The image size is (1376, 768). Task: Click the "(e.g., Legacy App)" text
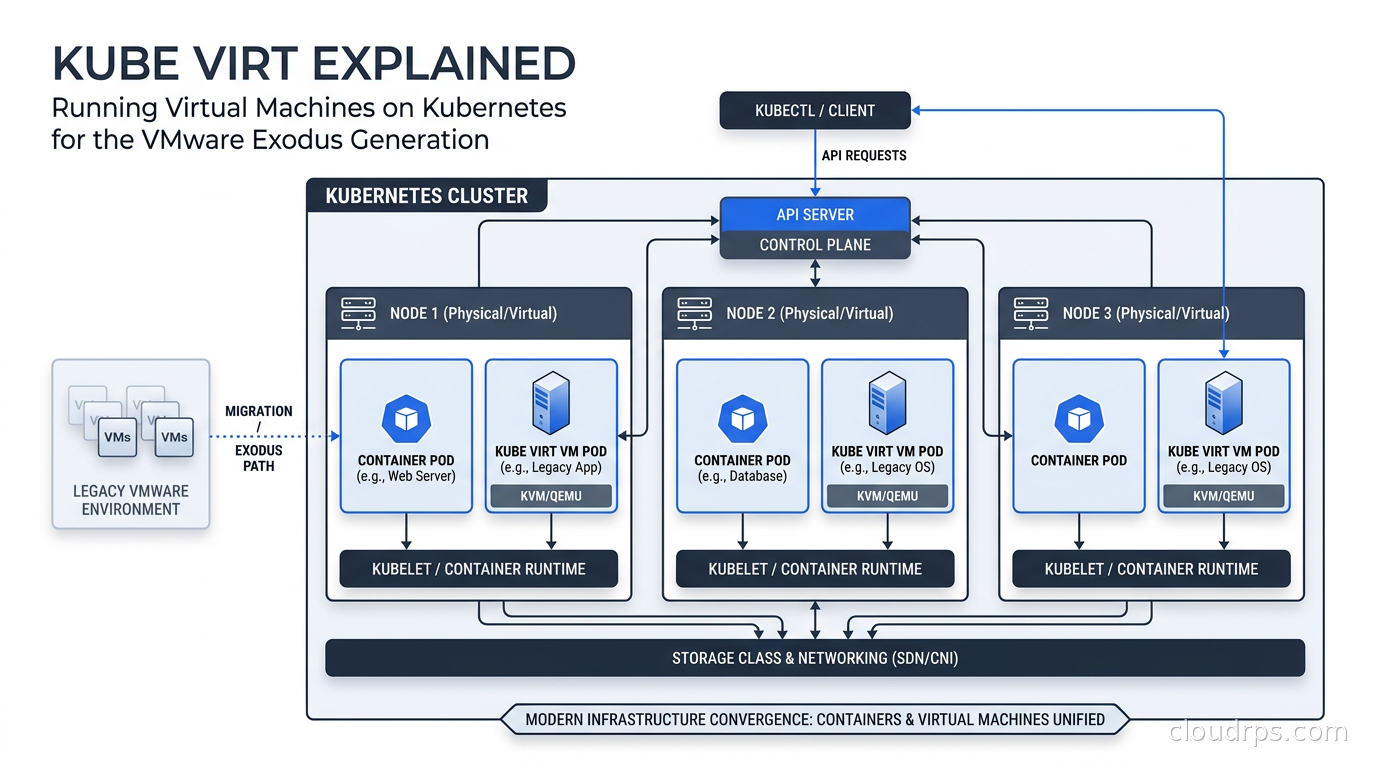point(551,468)
